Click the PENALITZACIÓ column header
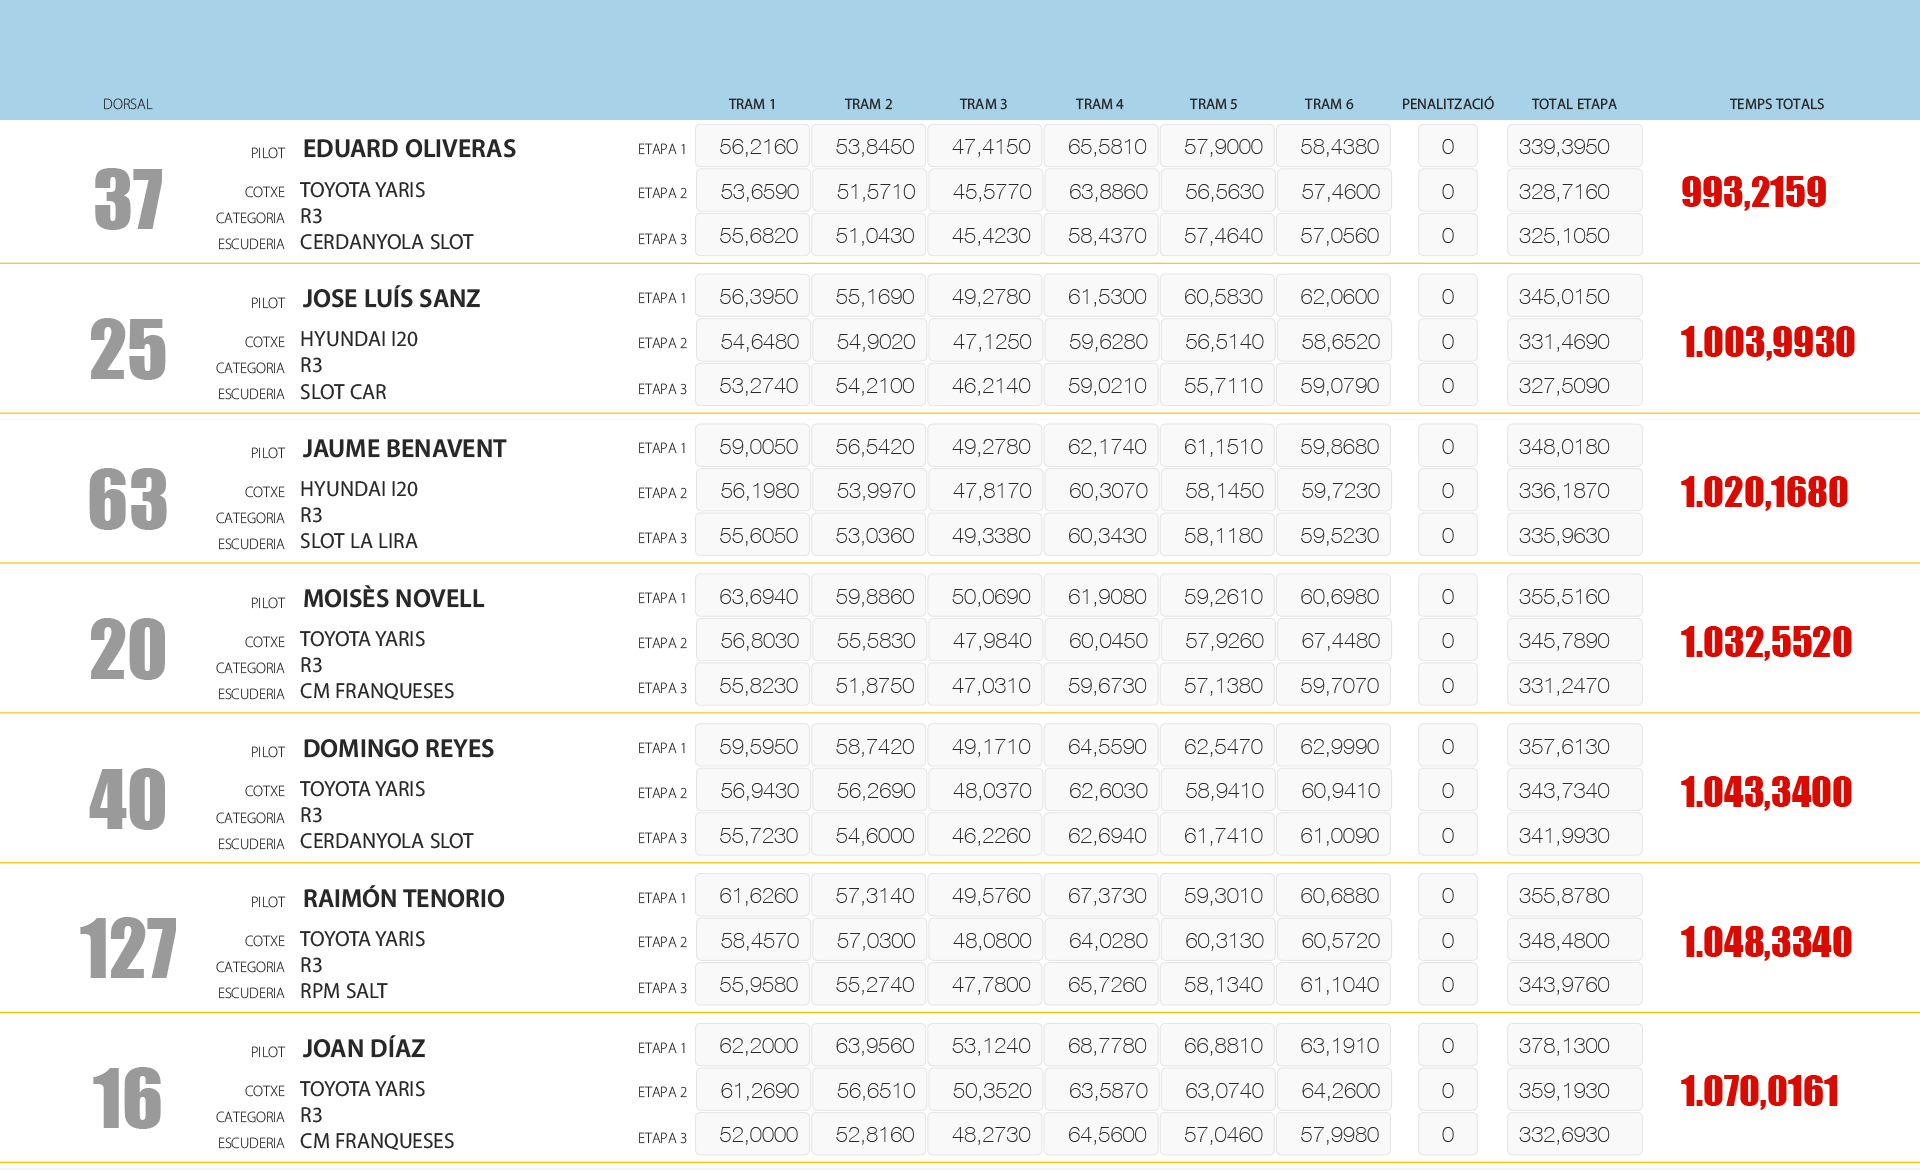 coord(1447,104)
